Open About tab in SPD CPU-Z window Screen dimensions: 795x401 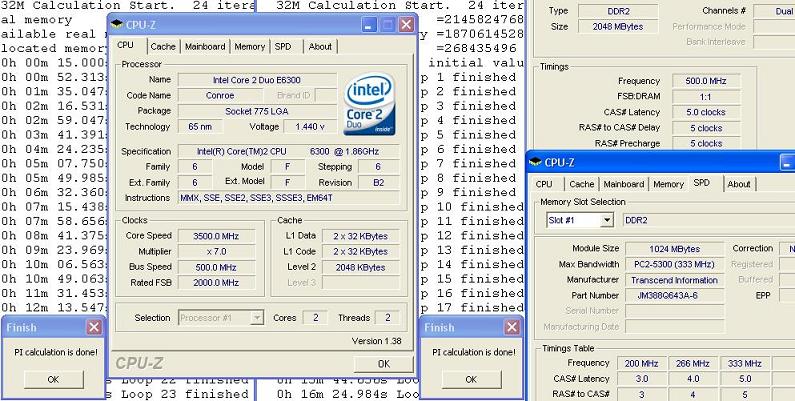coord(739,185)
